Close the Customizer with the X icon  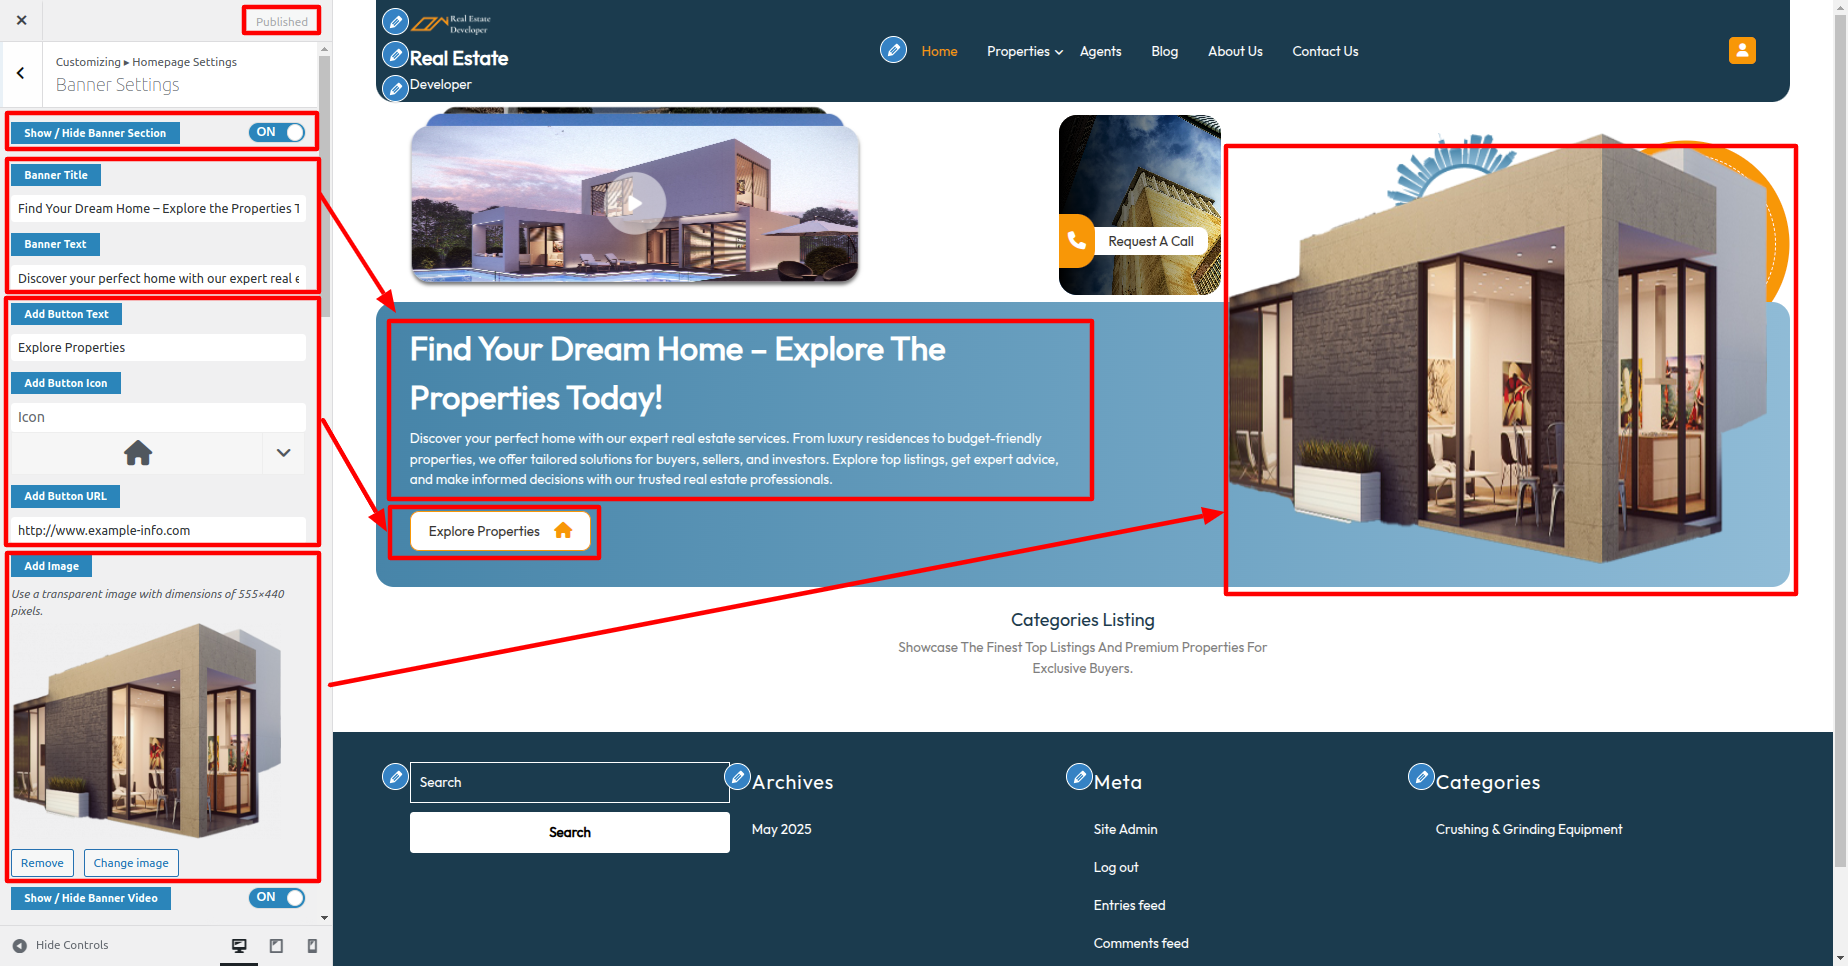coord(22,20)
